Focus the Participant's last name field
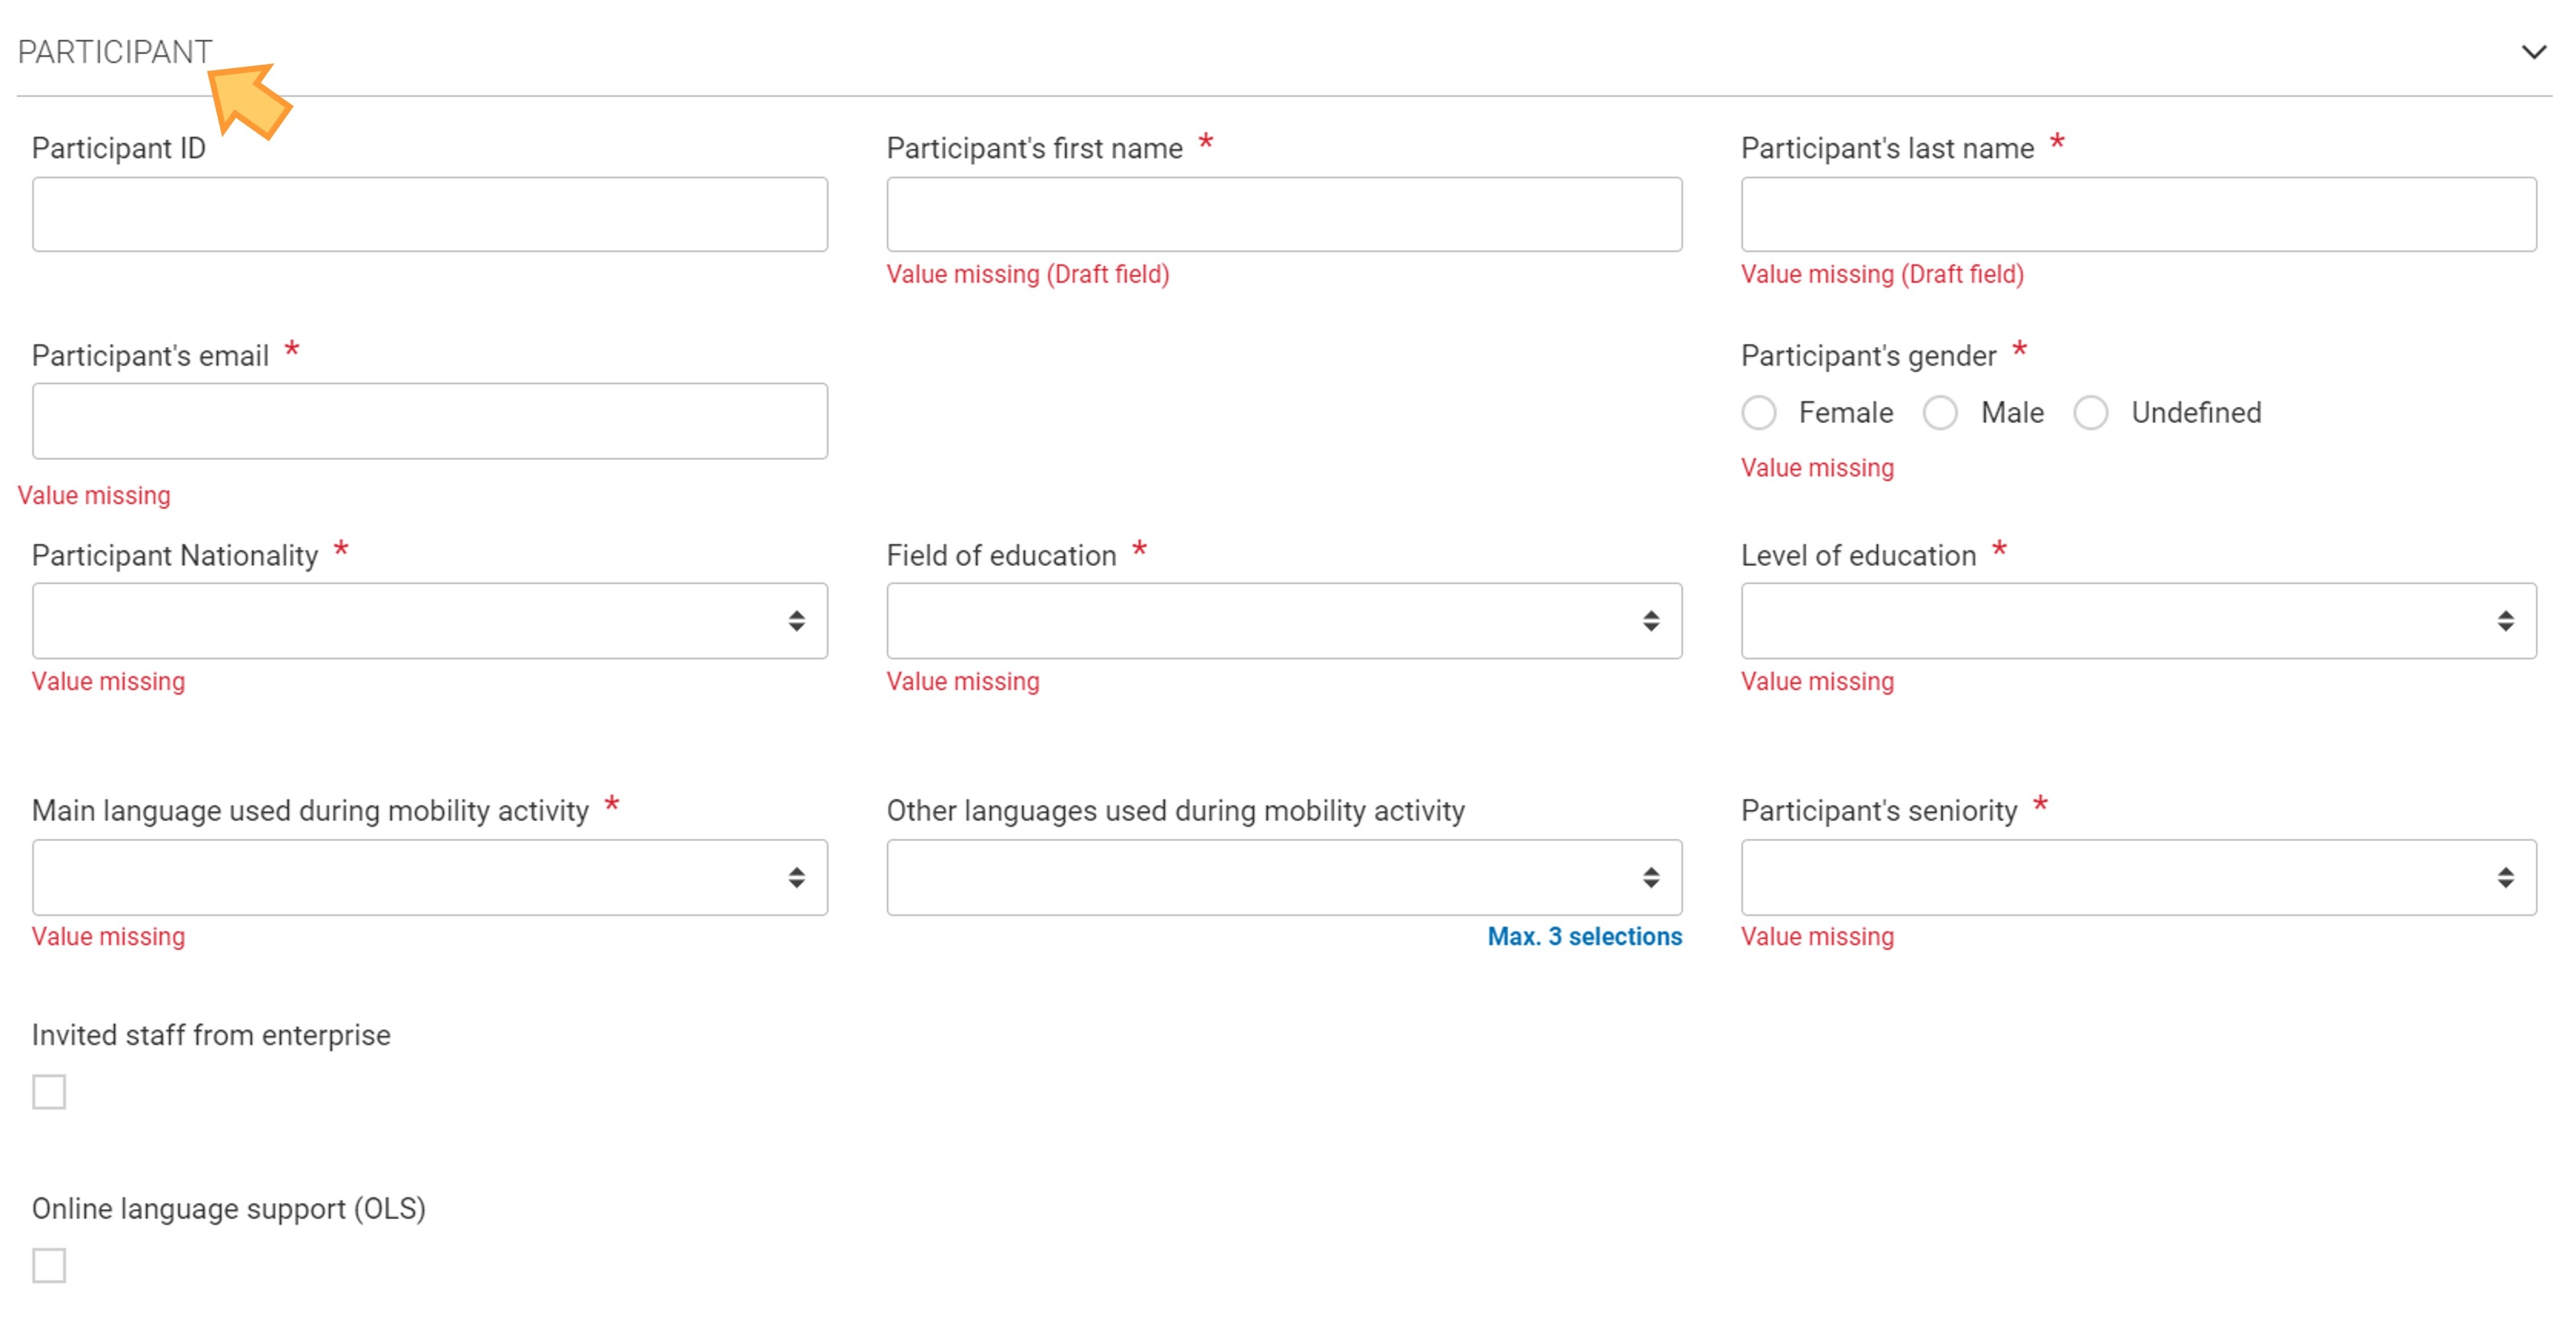Image resolution: width=2576 pixels, height=1334 pixels. point(2138,214)
